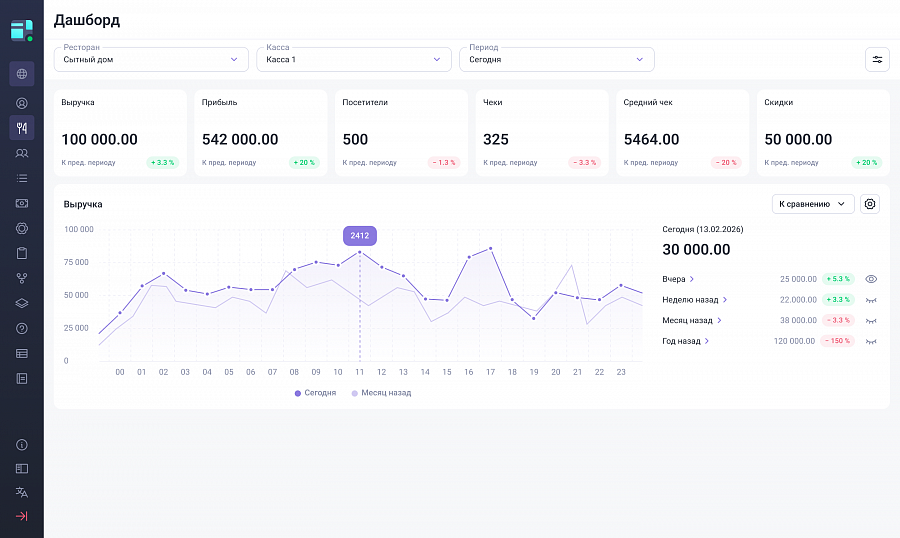Viewport: 900px width, 538px height.
Task: Open the globe icon in sidebar
Action: pyautogui.click(x=22, y=73)
